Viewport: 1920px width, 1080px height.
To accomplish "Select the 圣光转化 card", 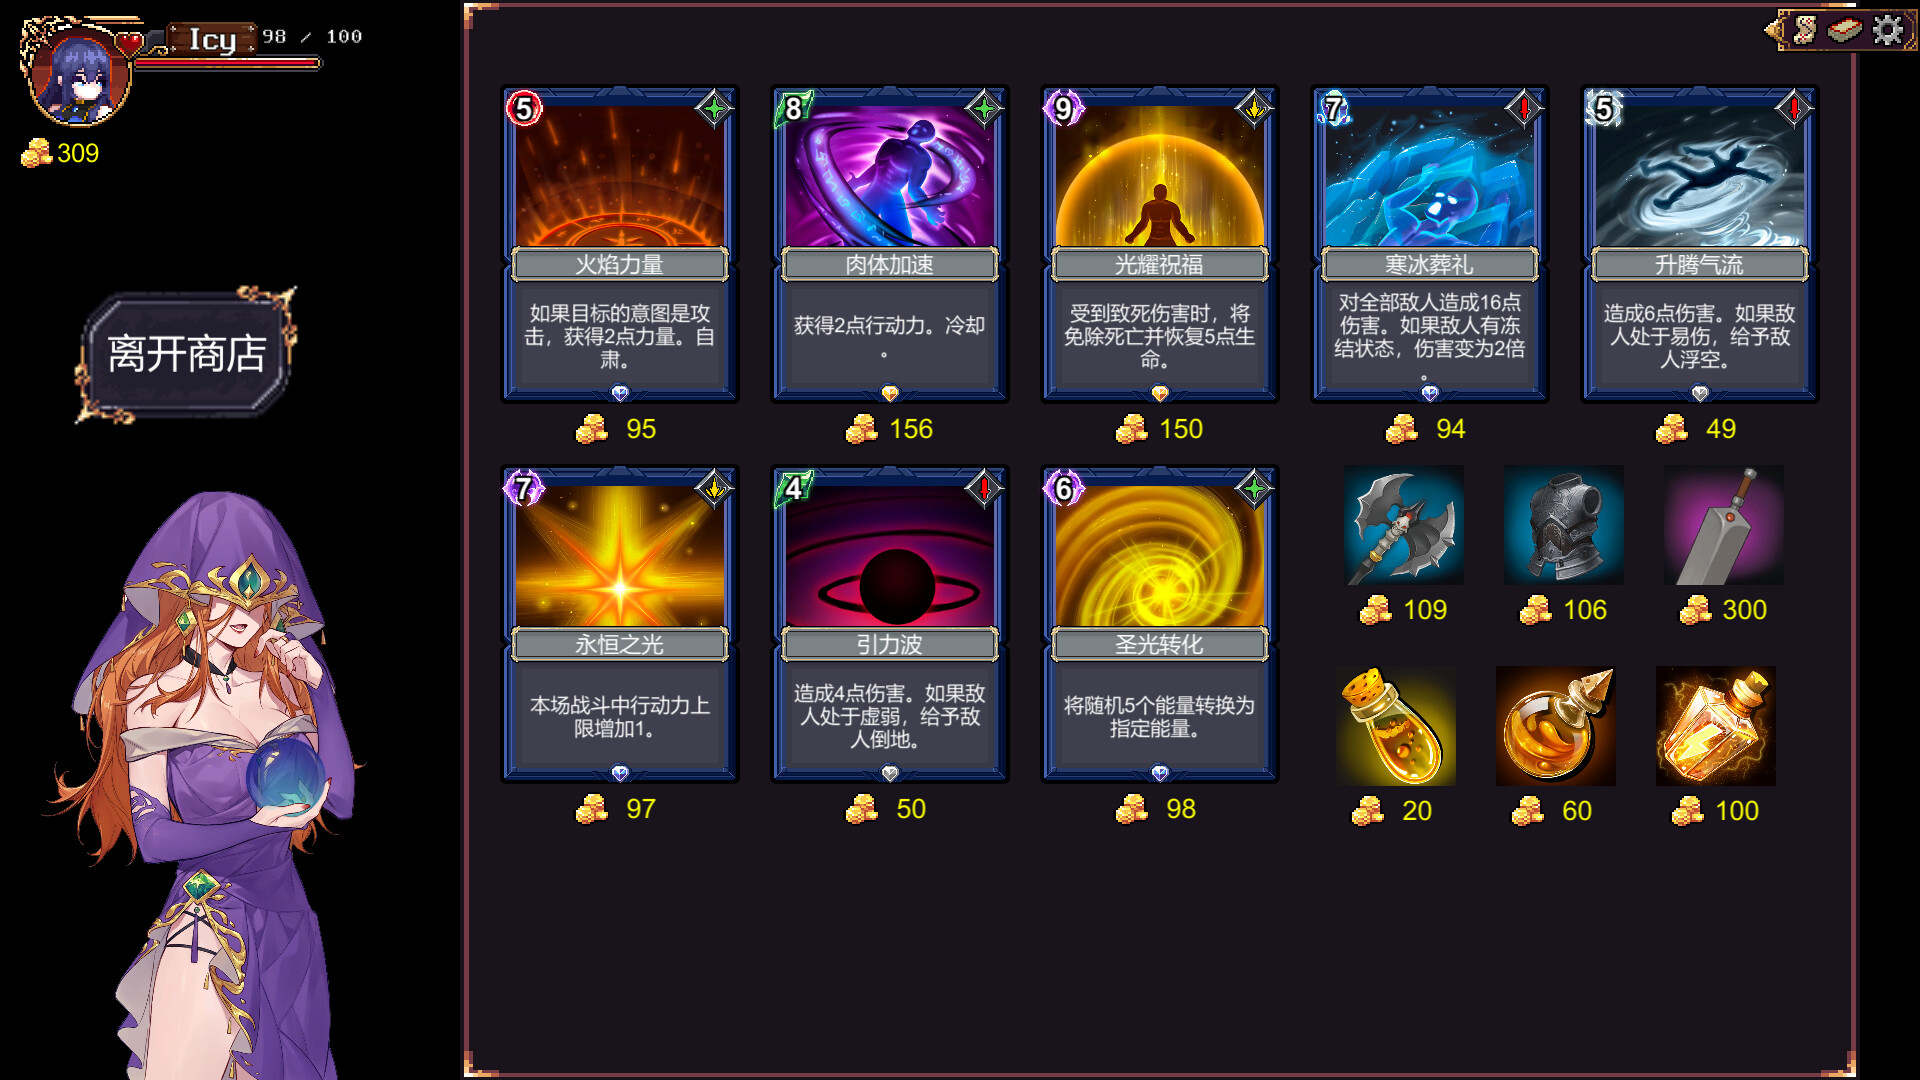I will click(x=1160, y=624).
